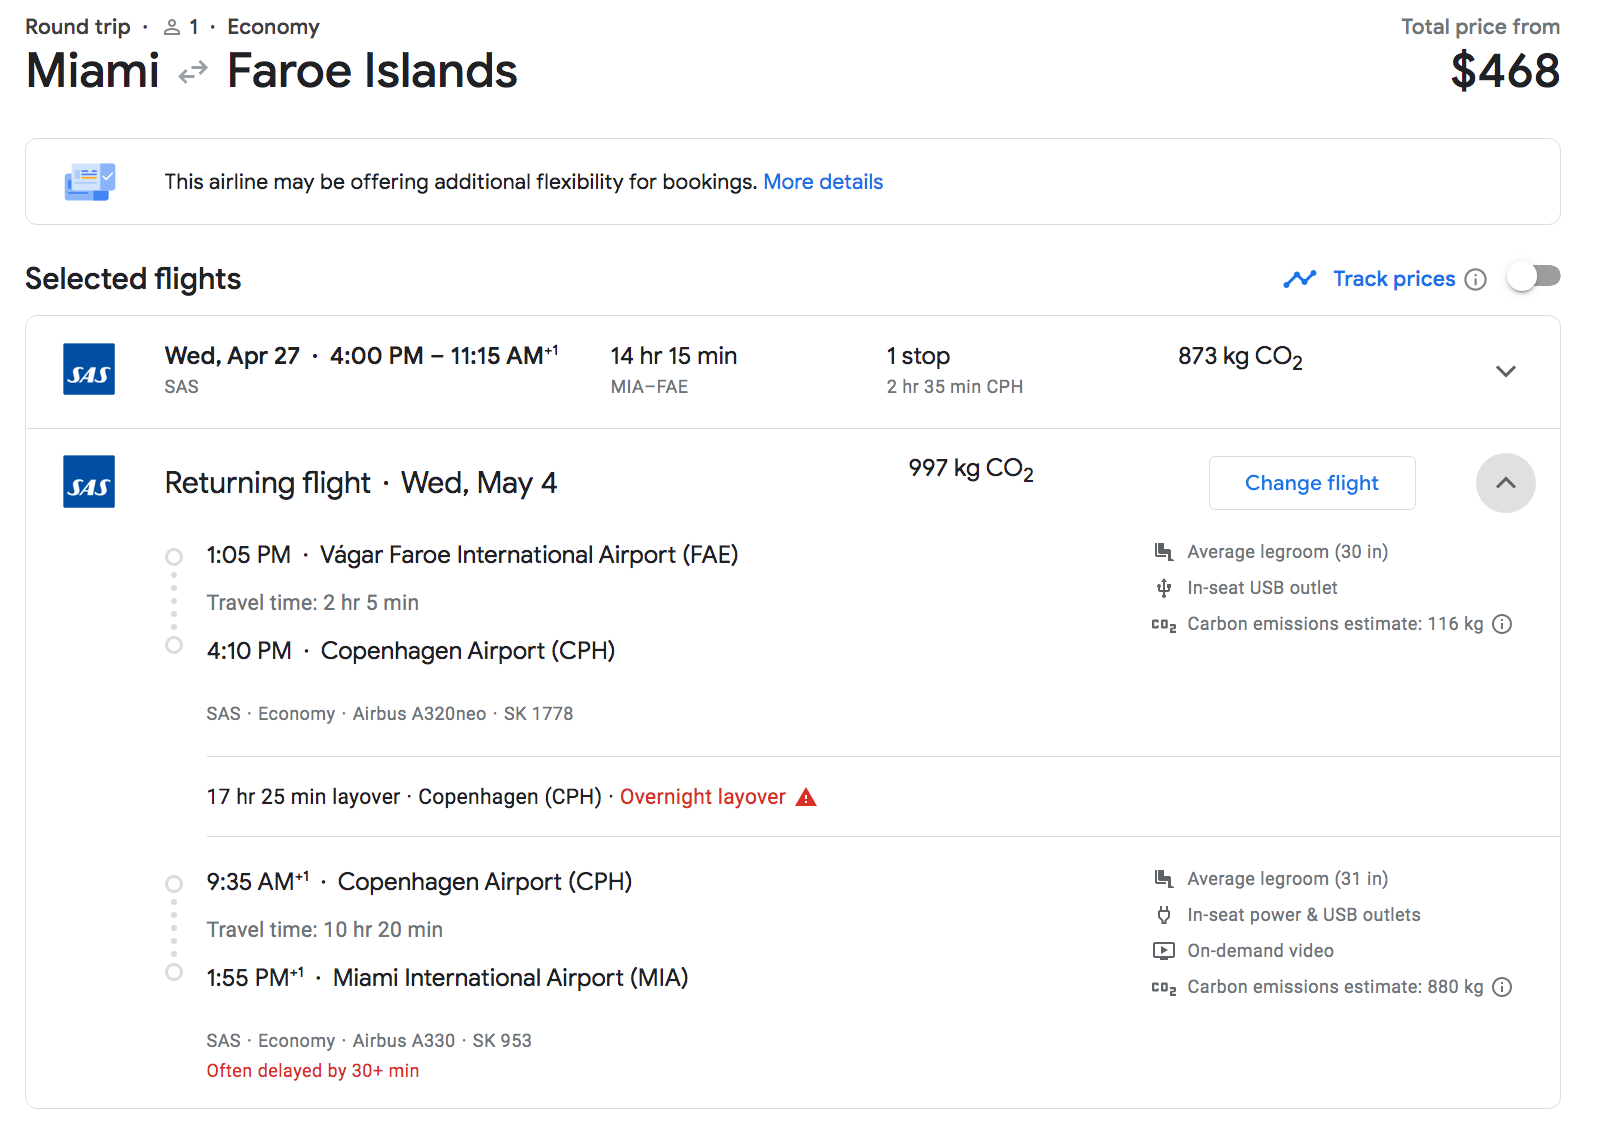Click the Track prices trend line icon

point(1299,279)
